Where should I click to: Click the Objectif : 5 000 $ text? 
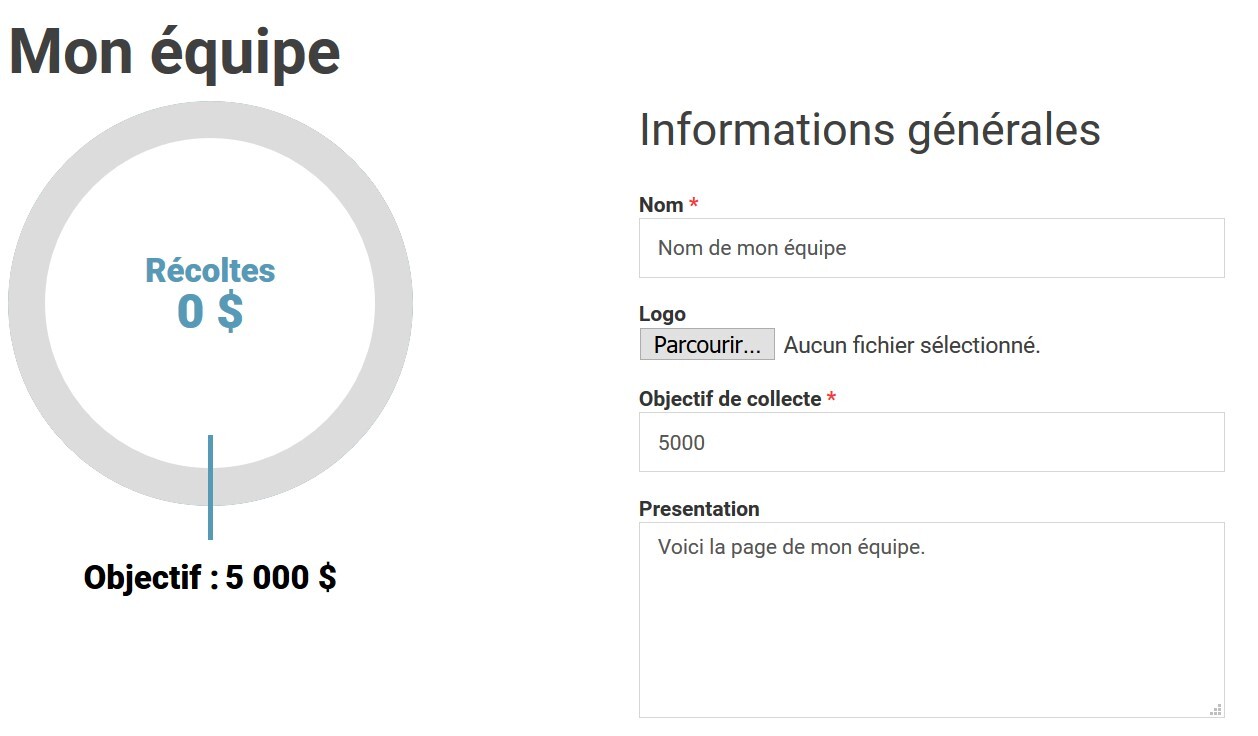[x=211, y=577]
